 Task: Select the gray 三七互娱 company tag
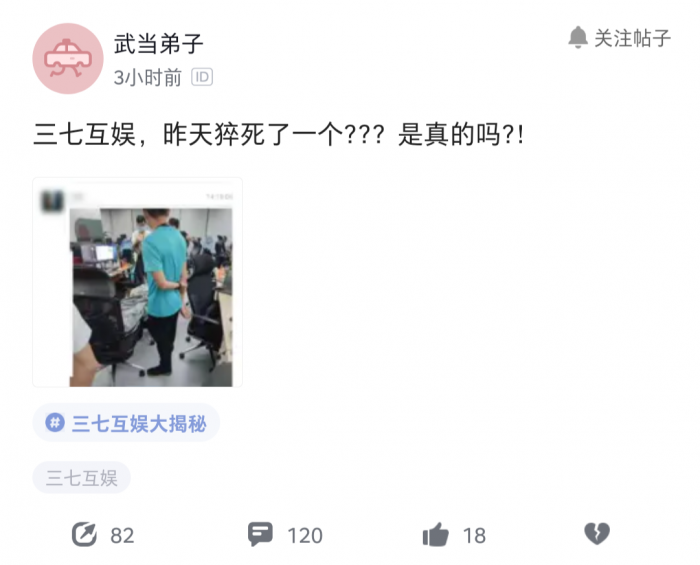(82, 478)
